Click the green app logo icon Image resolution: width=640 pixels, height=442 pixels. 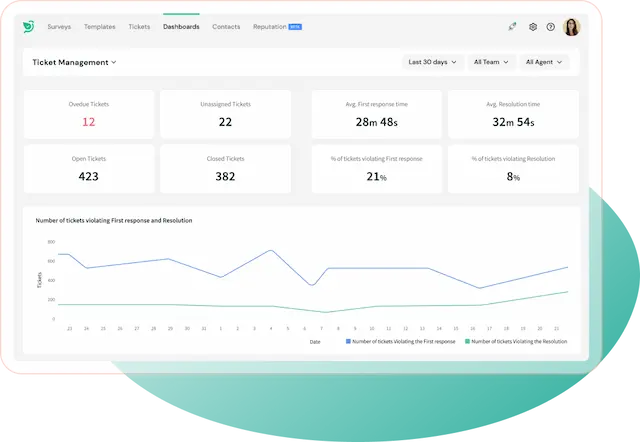click(x=29, y=27)
